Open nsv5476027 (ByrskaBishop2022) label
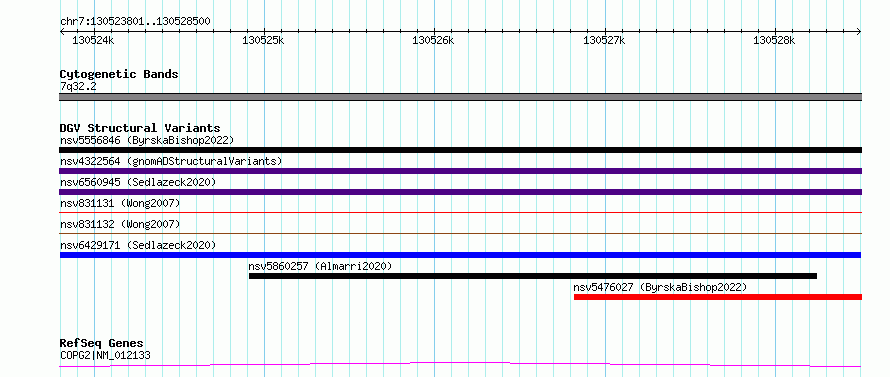Screen dimensions: 890x377 pyautogui.click(x=660, y=287)
